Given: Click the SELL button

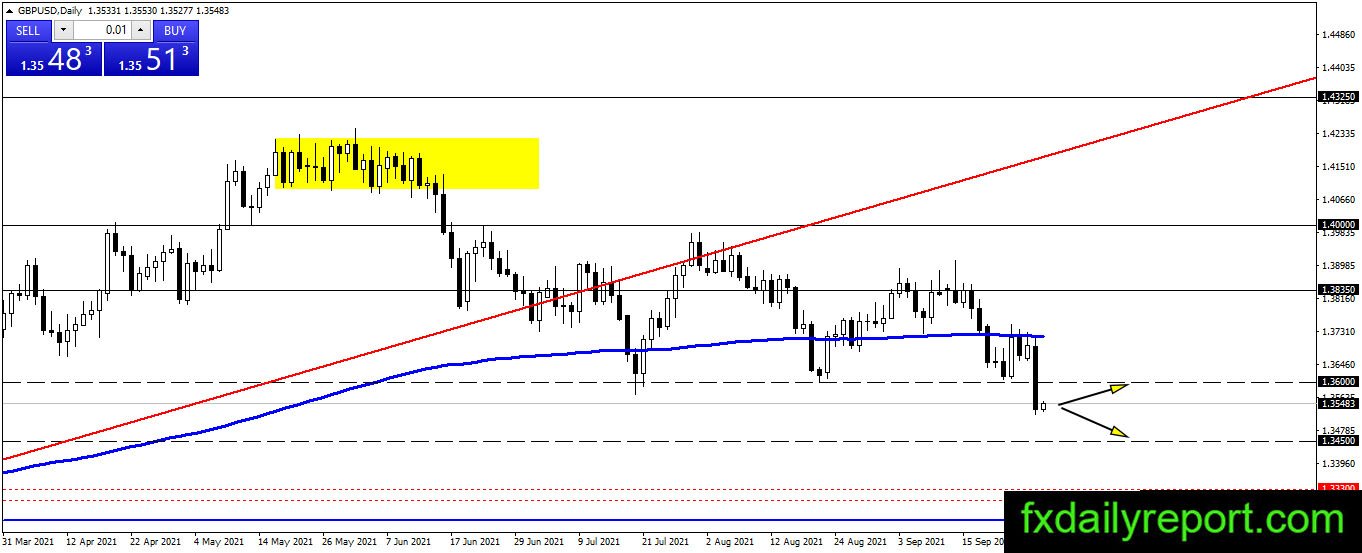Looking at the screenshot, I should point(29,30).
